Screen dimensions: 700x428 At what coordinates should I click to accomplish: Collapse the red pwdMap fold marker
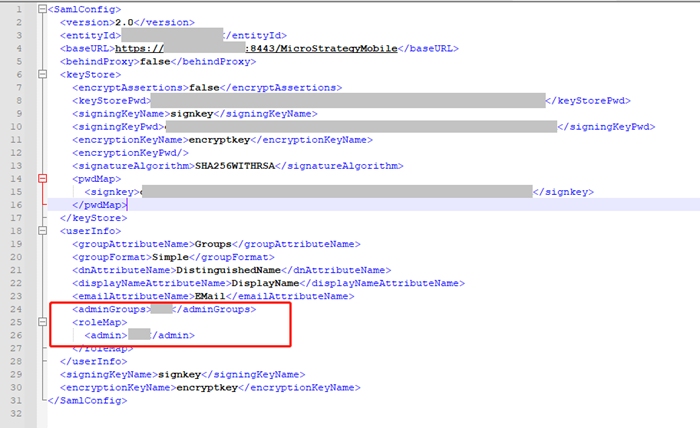pyautogui.click(x=41, y=178)
